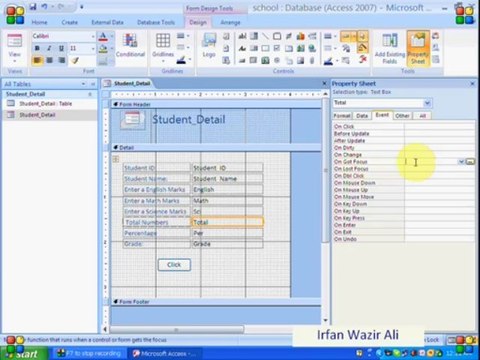This screenshot has height=360, width=480.
Task: Open the Create ribbon tab
Action: (69, 22)
